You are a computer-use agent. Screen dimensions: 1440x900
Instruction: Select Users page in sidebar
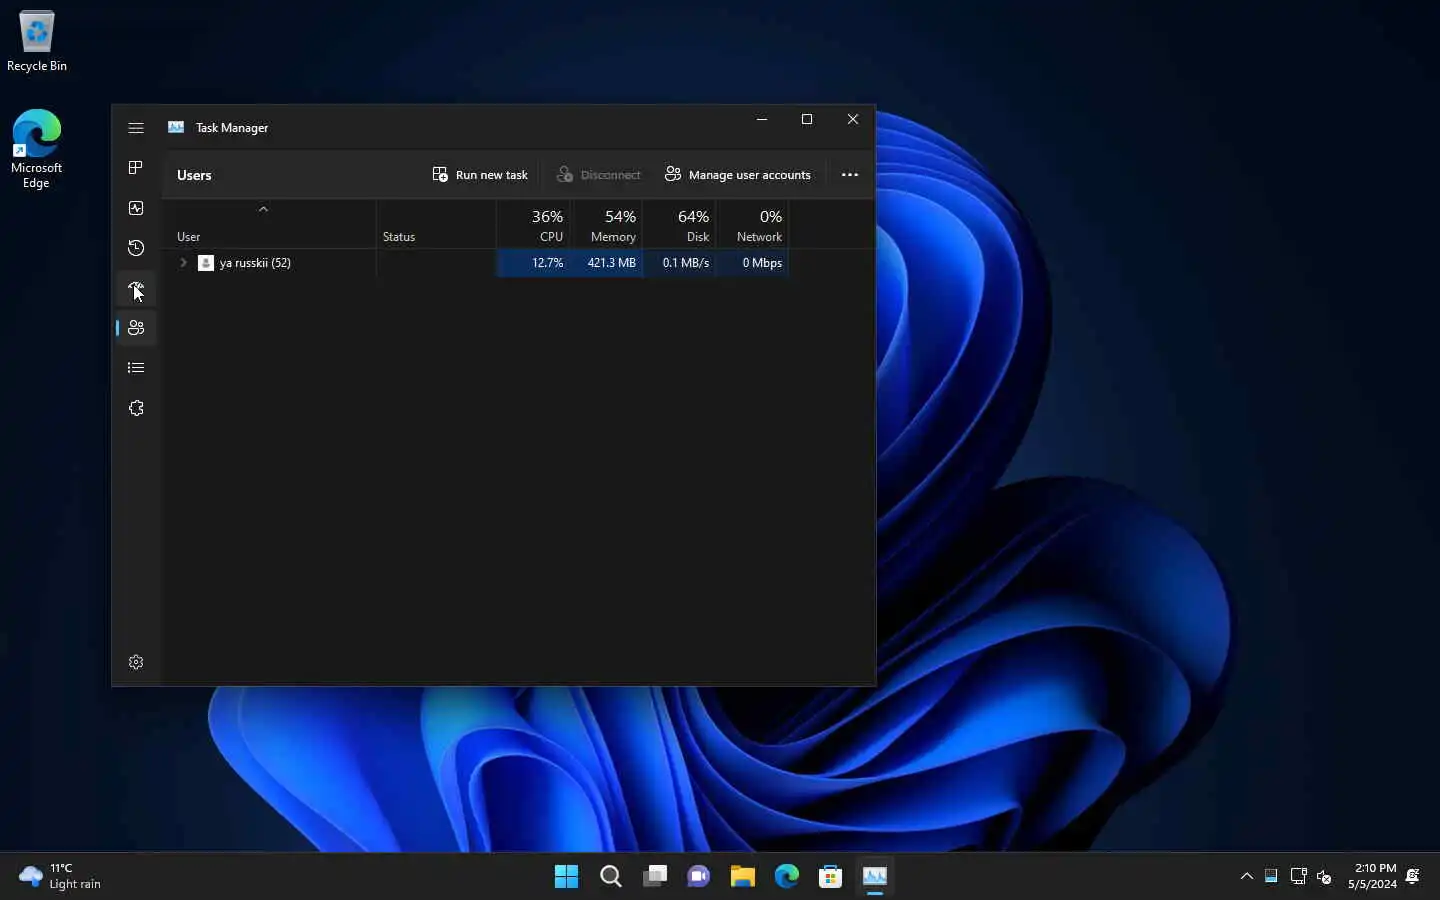coord(136,328)
